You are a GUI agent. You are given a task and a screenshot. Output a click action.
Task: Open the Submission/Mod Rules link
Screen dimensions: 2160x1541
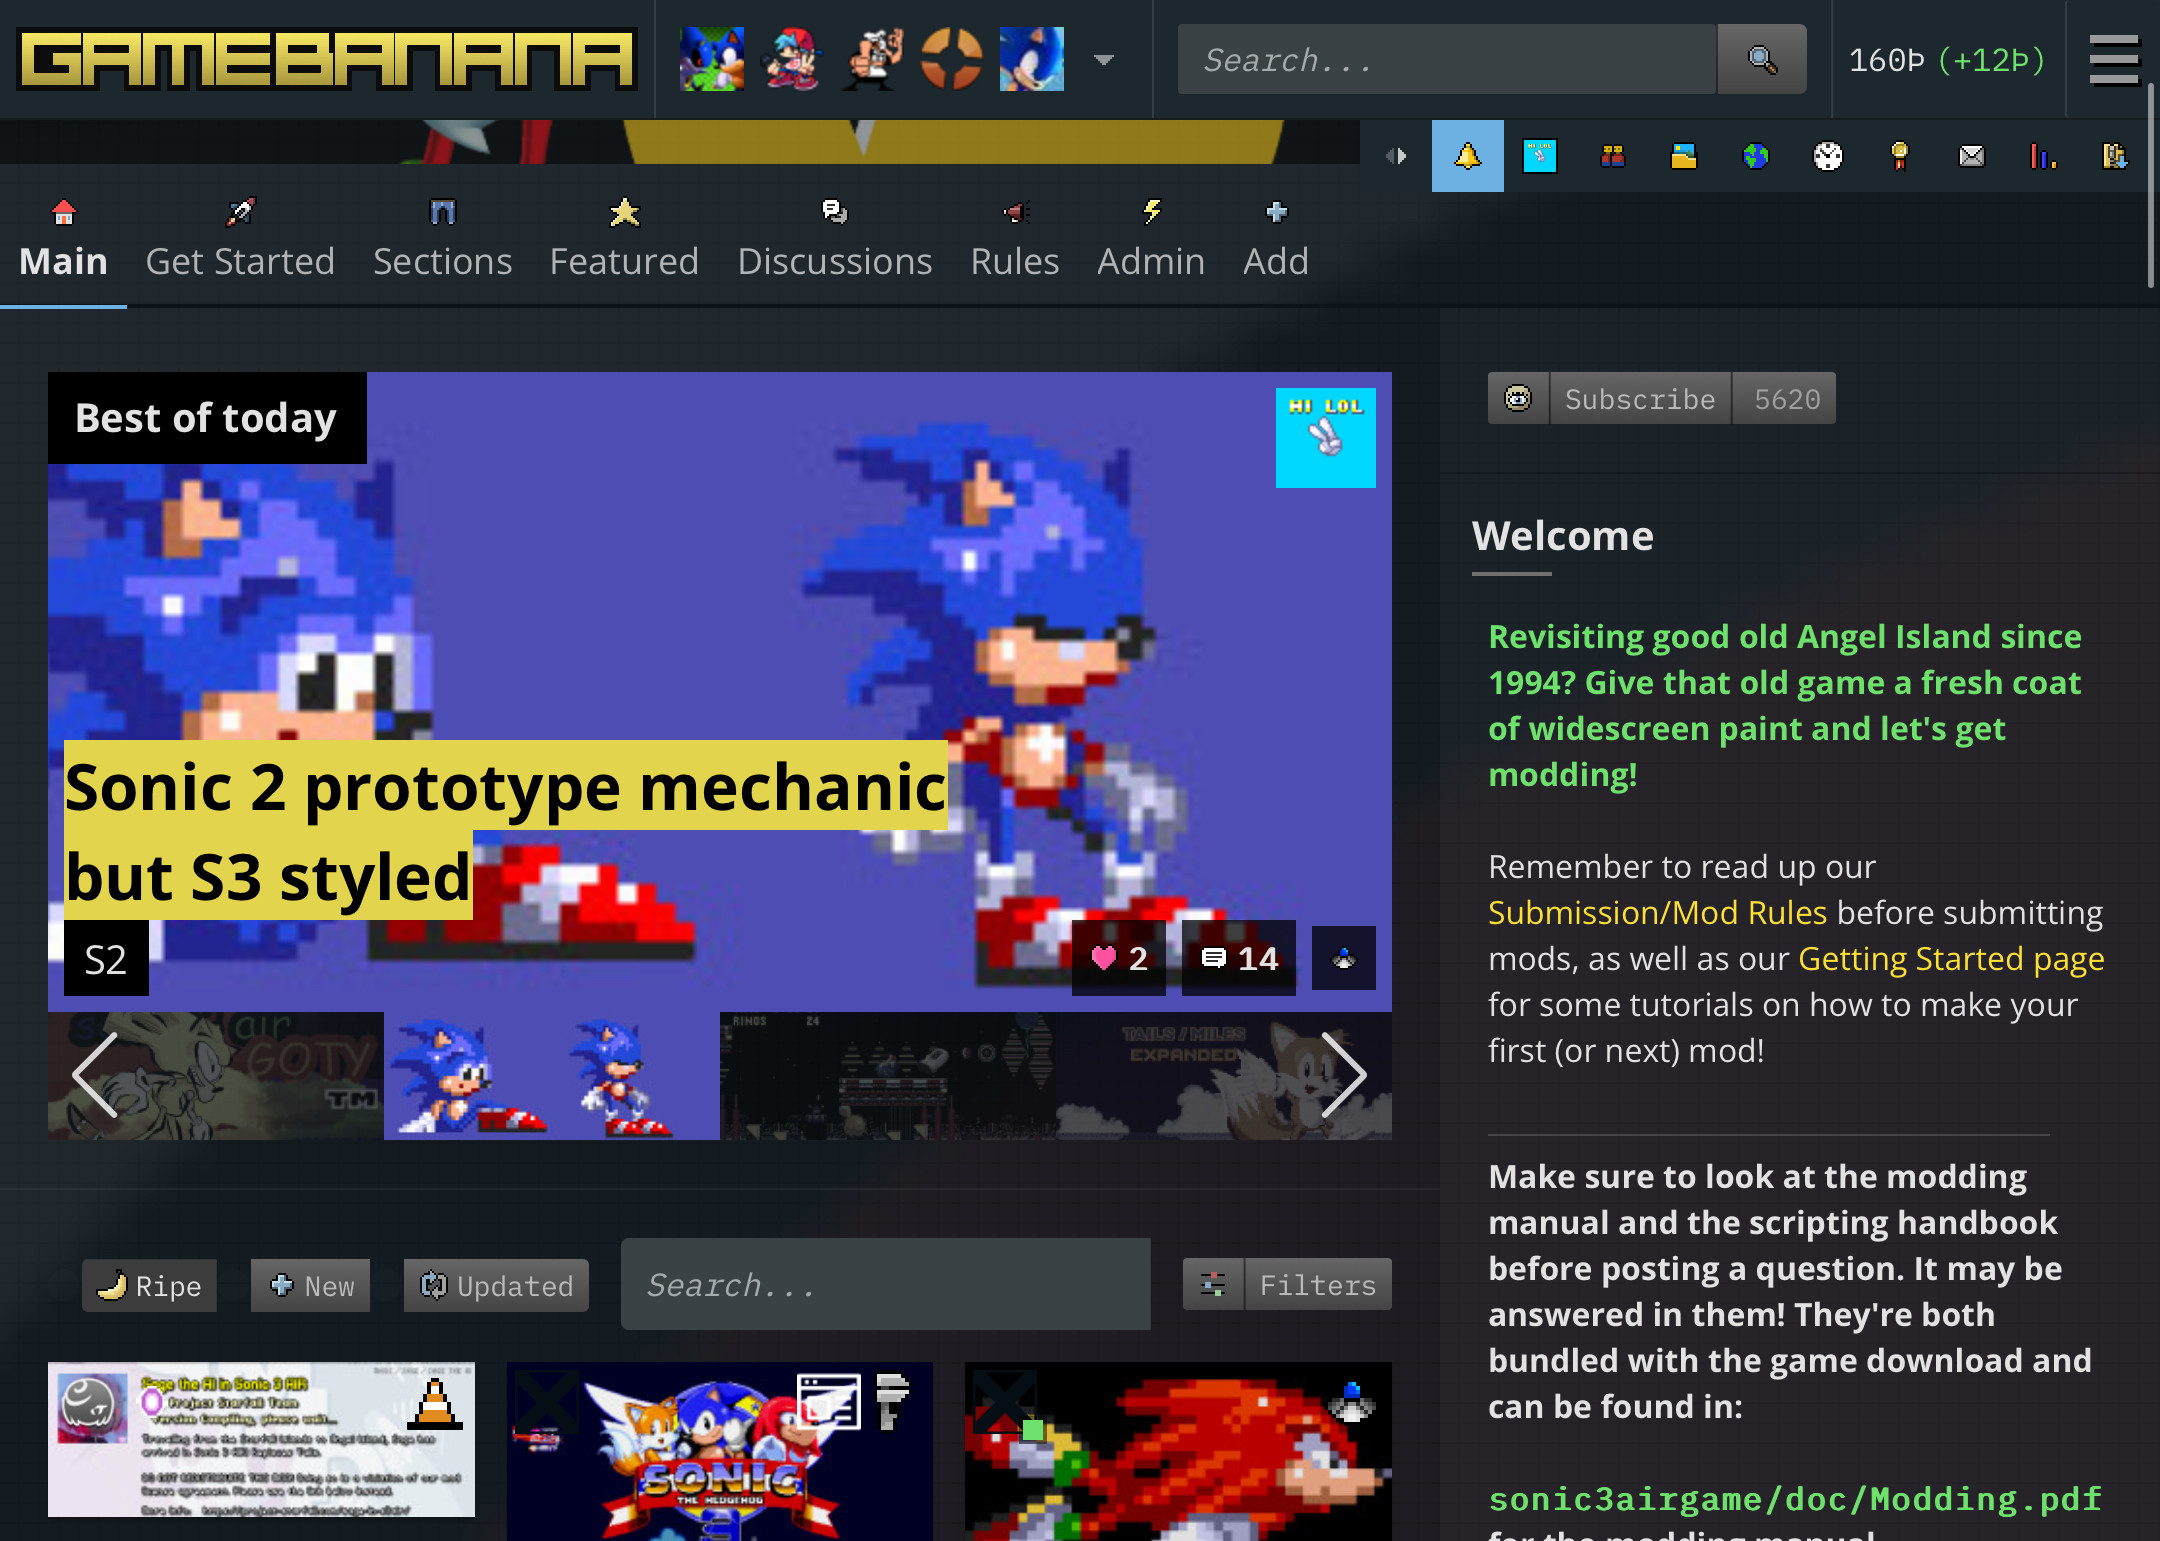[1656, 912]
